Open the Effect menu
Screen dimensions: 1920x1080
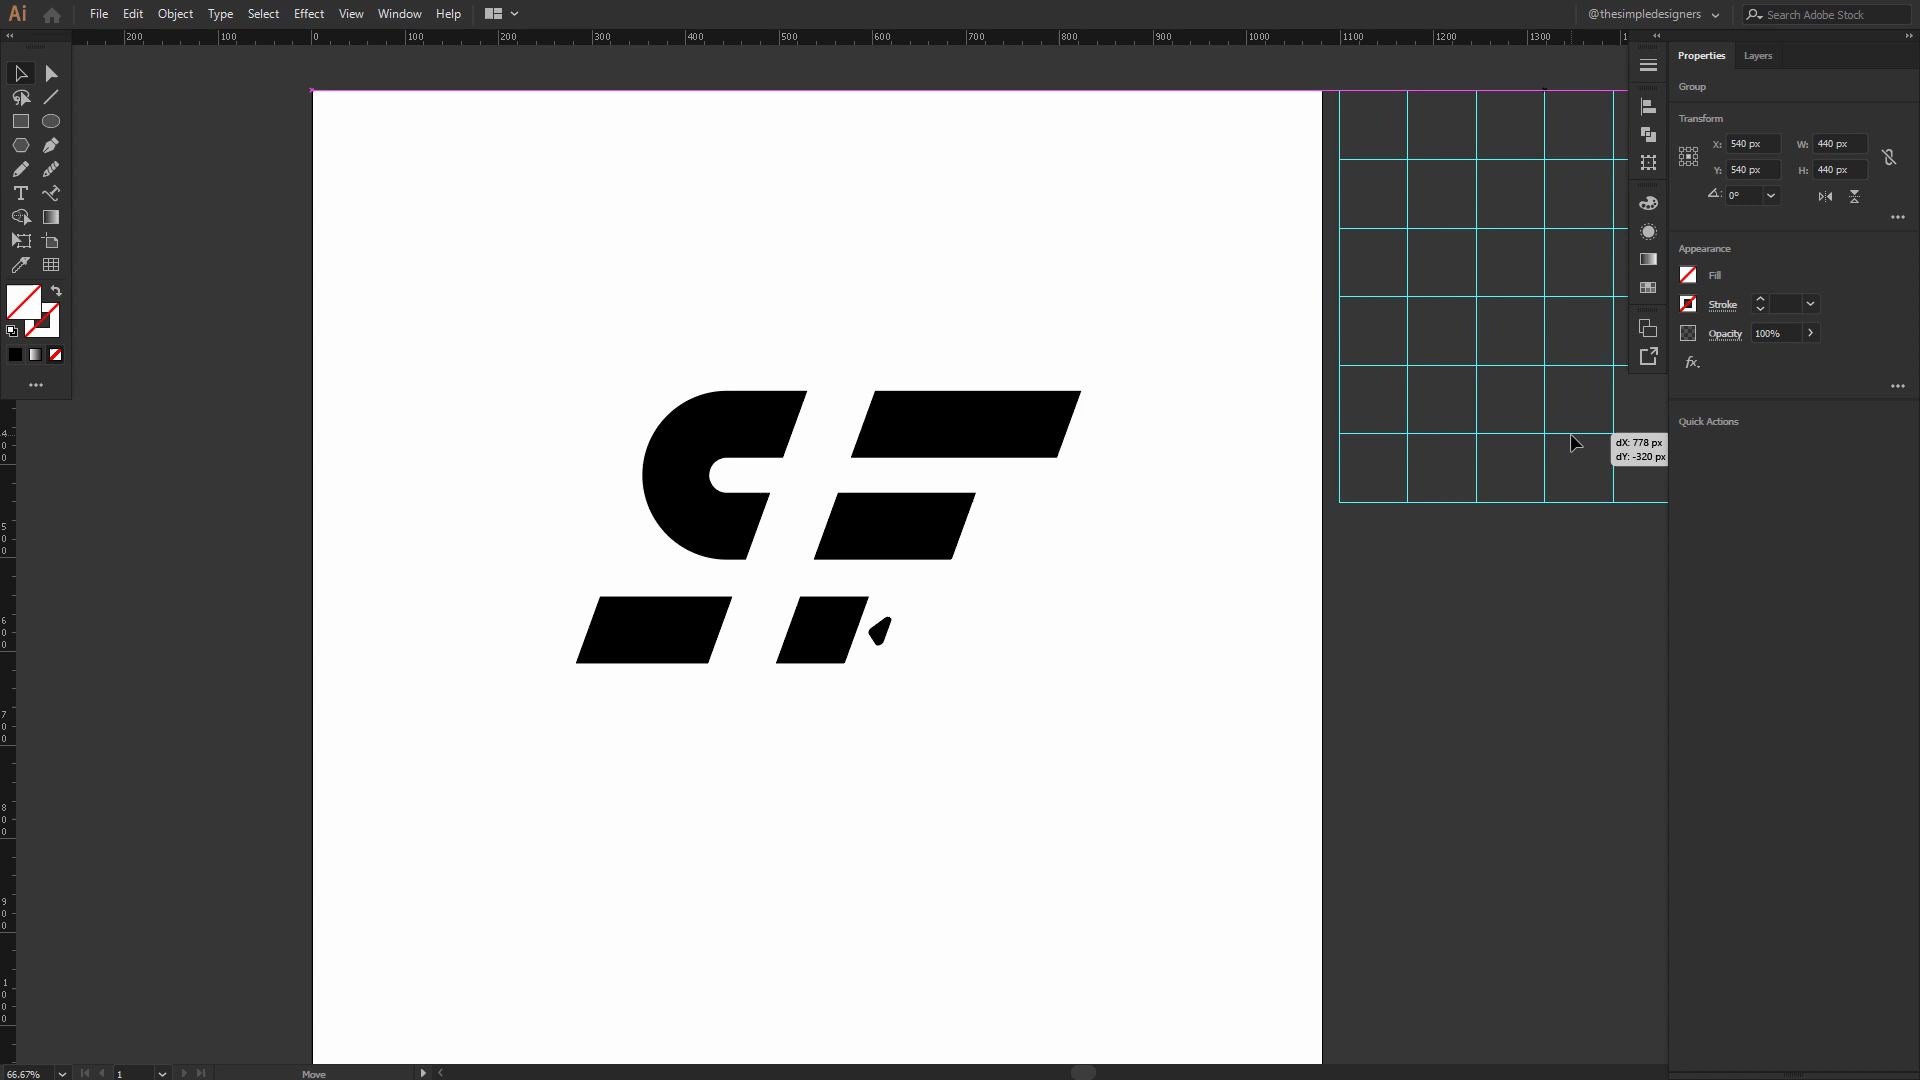click(x=309, y=13)
